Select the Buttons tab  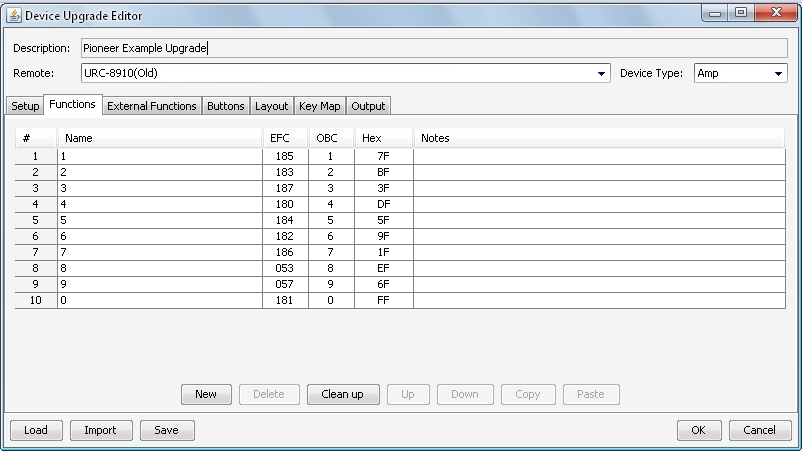(225, 106)
